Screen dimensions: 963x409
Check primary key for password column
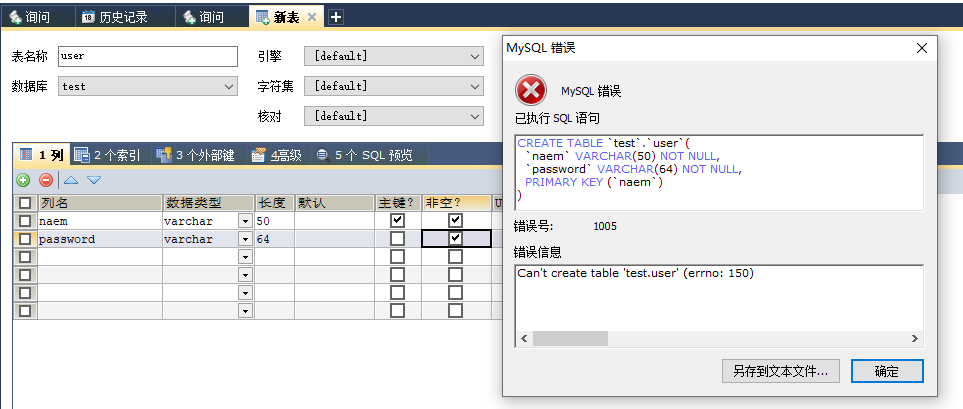tap(397, 239)
